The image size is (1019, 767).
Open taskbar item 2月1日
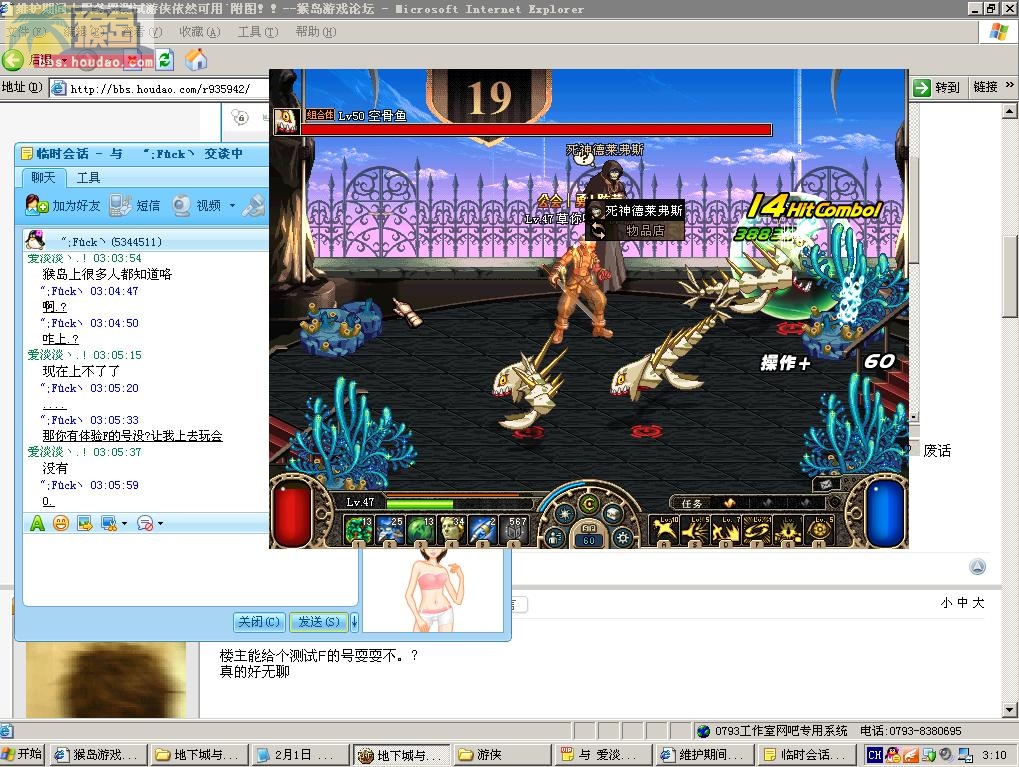pyautogui.click(x=300, y=755)
